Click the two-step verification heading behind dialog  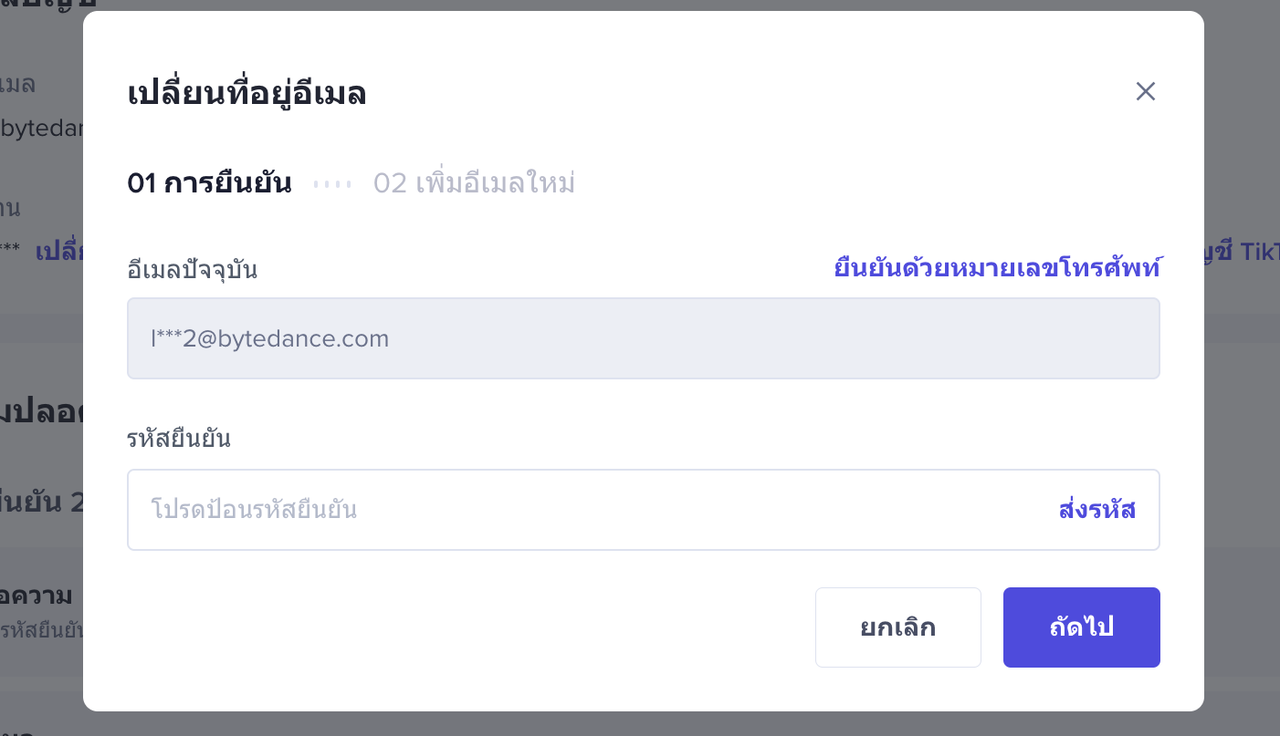42,501
